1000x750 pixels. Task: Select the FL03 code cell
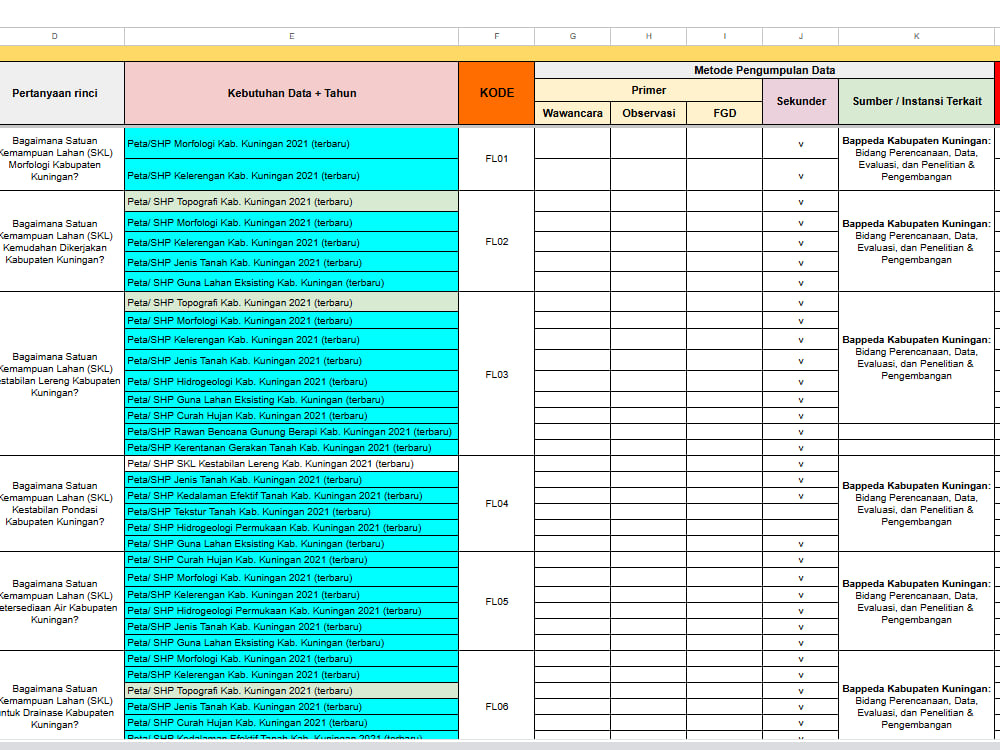click(496, 374)
